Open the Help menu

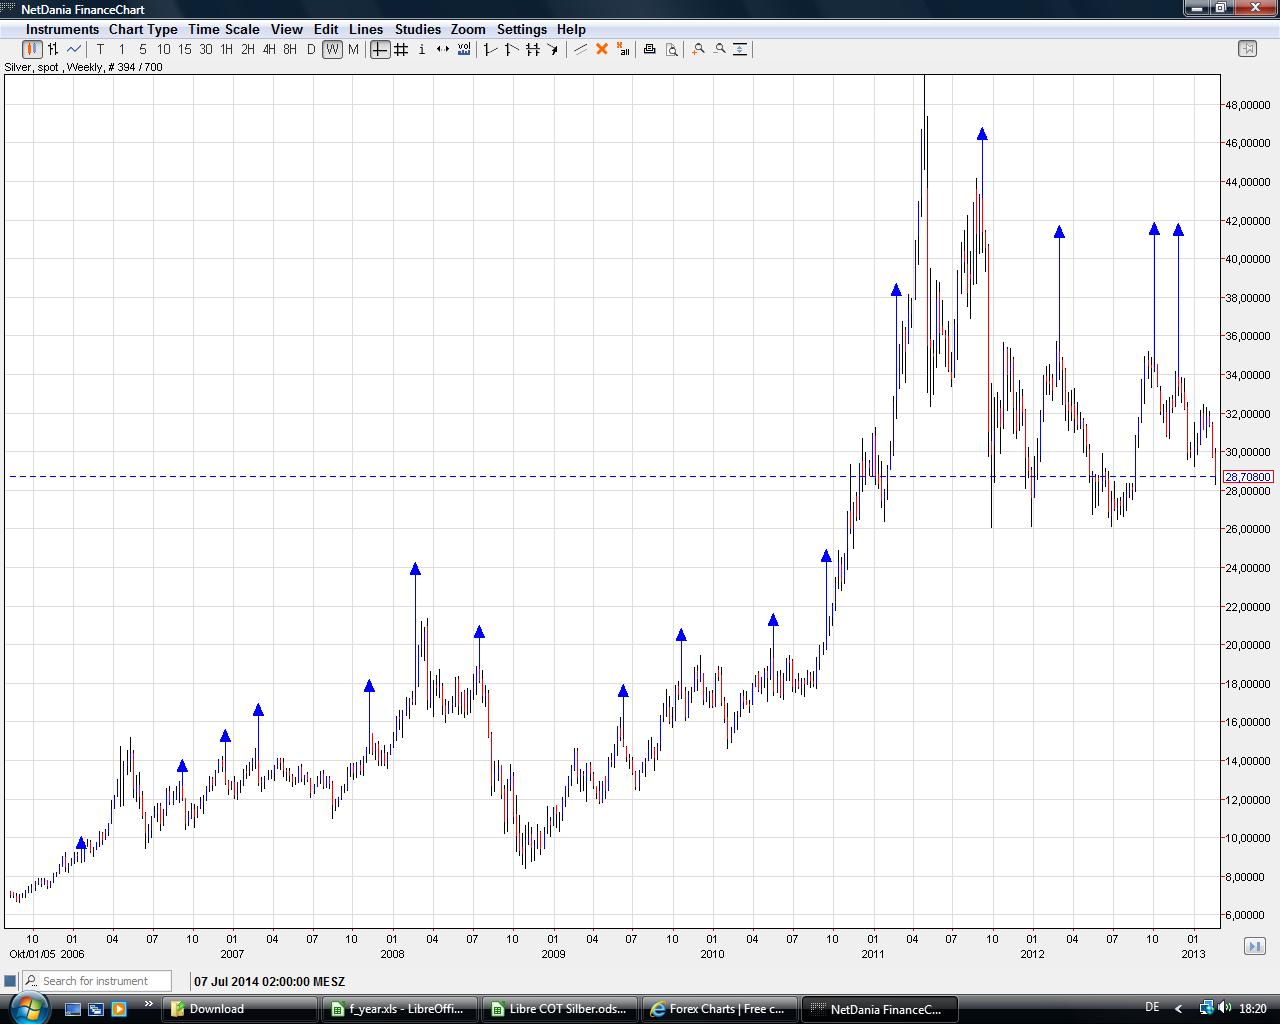click(571, 29)
